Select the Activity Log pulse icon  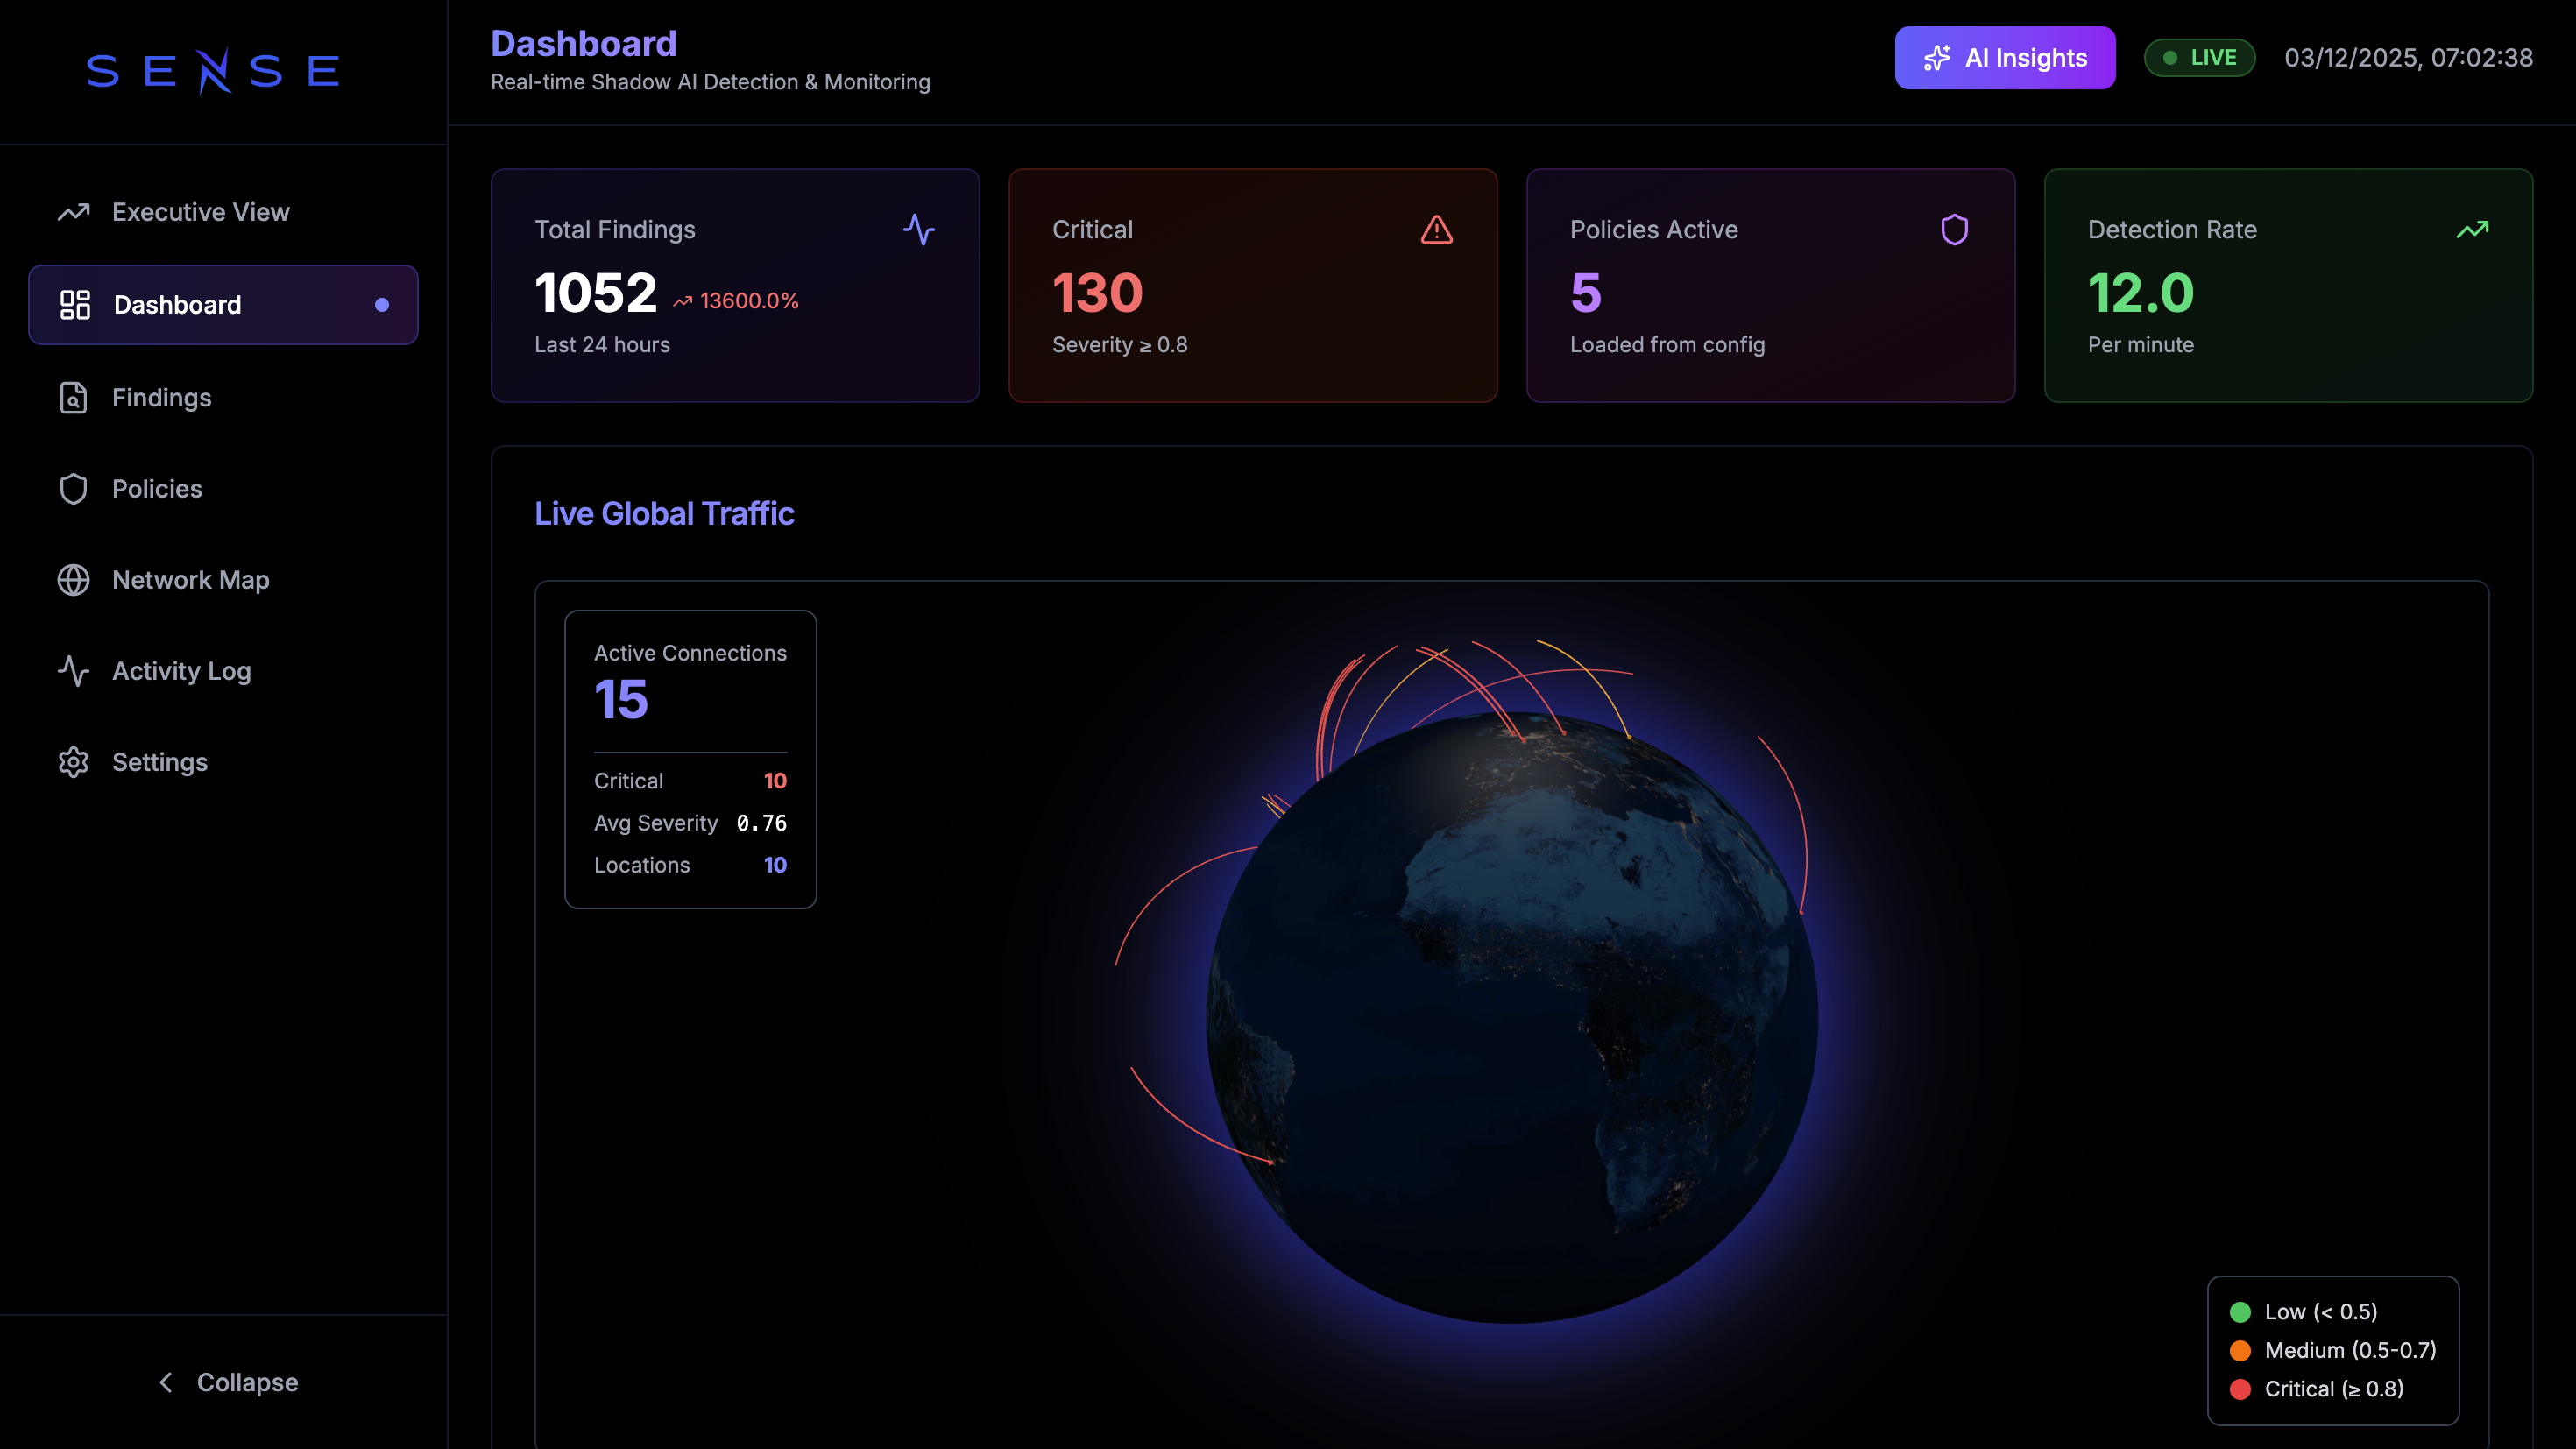pos(74,671)
